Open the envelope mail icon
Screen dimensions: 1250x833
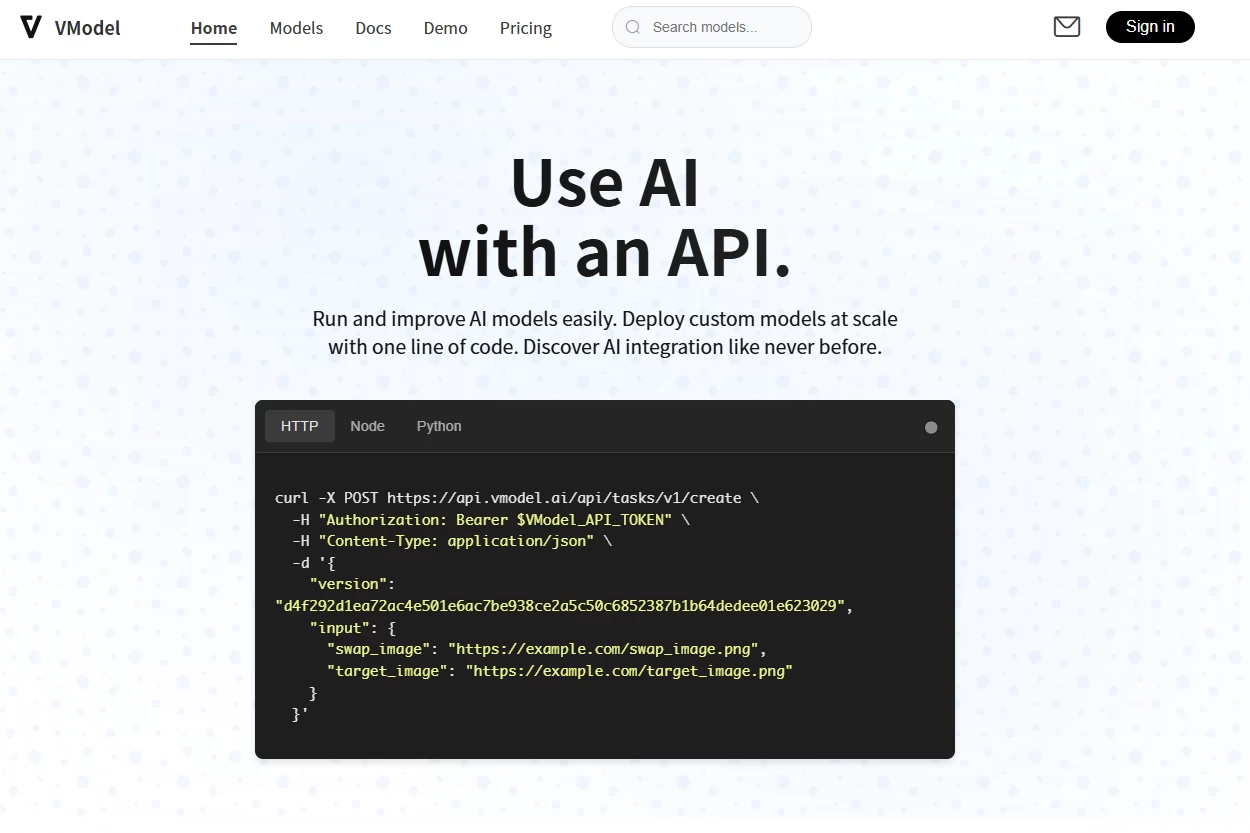pyautogui.click(x=1066, y=27)
